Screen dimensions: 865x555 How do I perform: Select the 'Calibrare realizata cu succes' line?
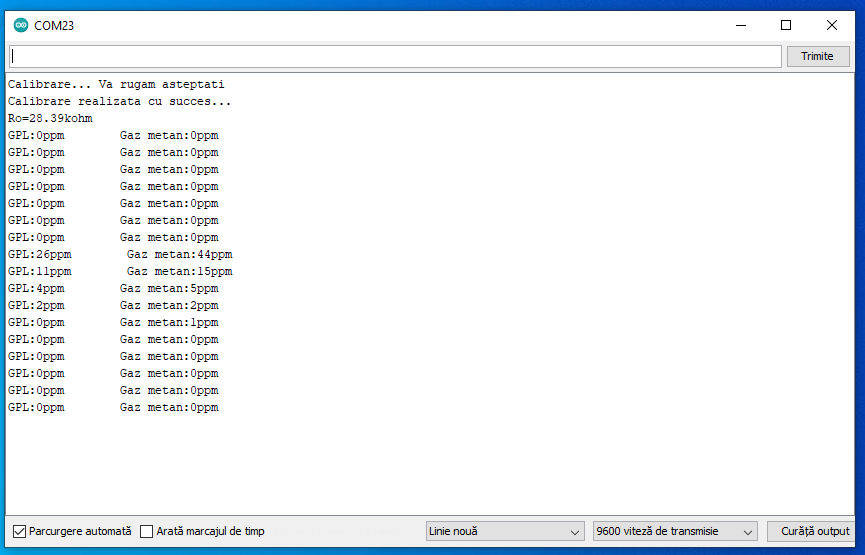(x=119, y=102)
